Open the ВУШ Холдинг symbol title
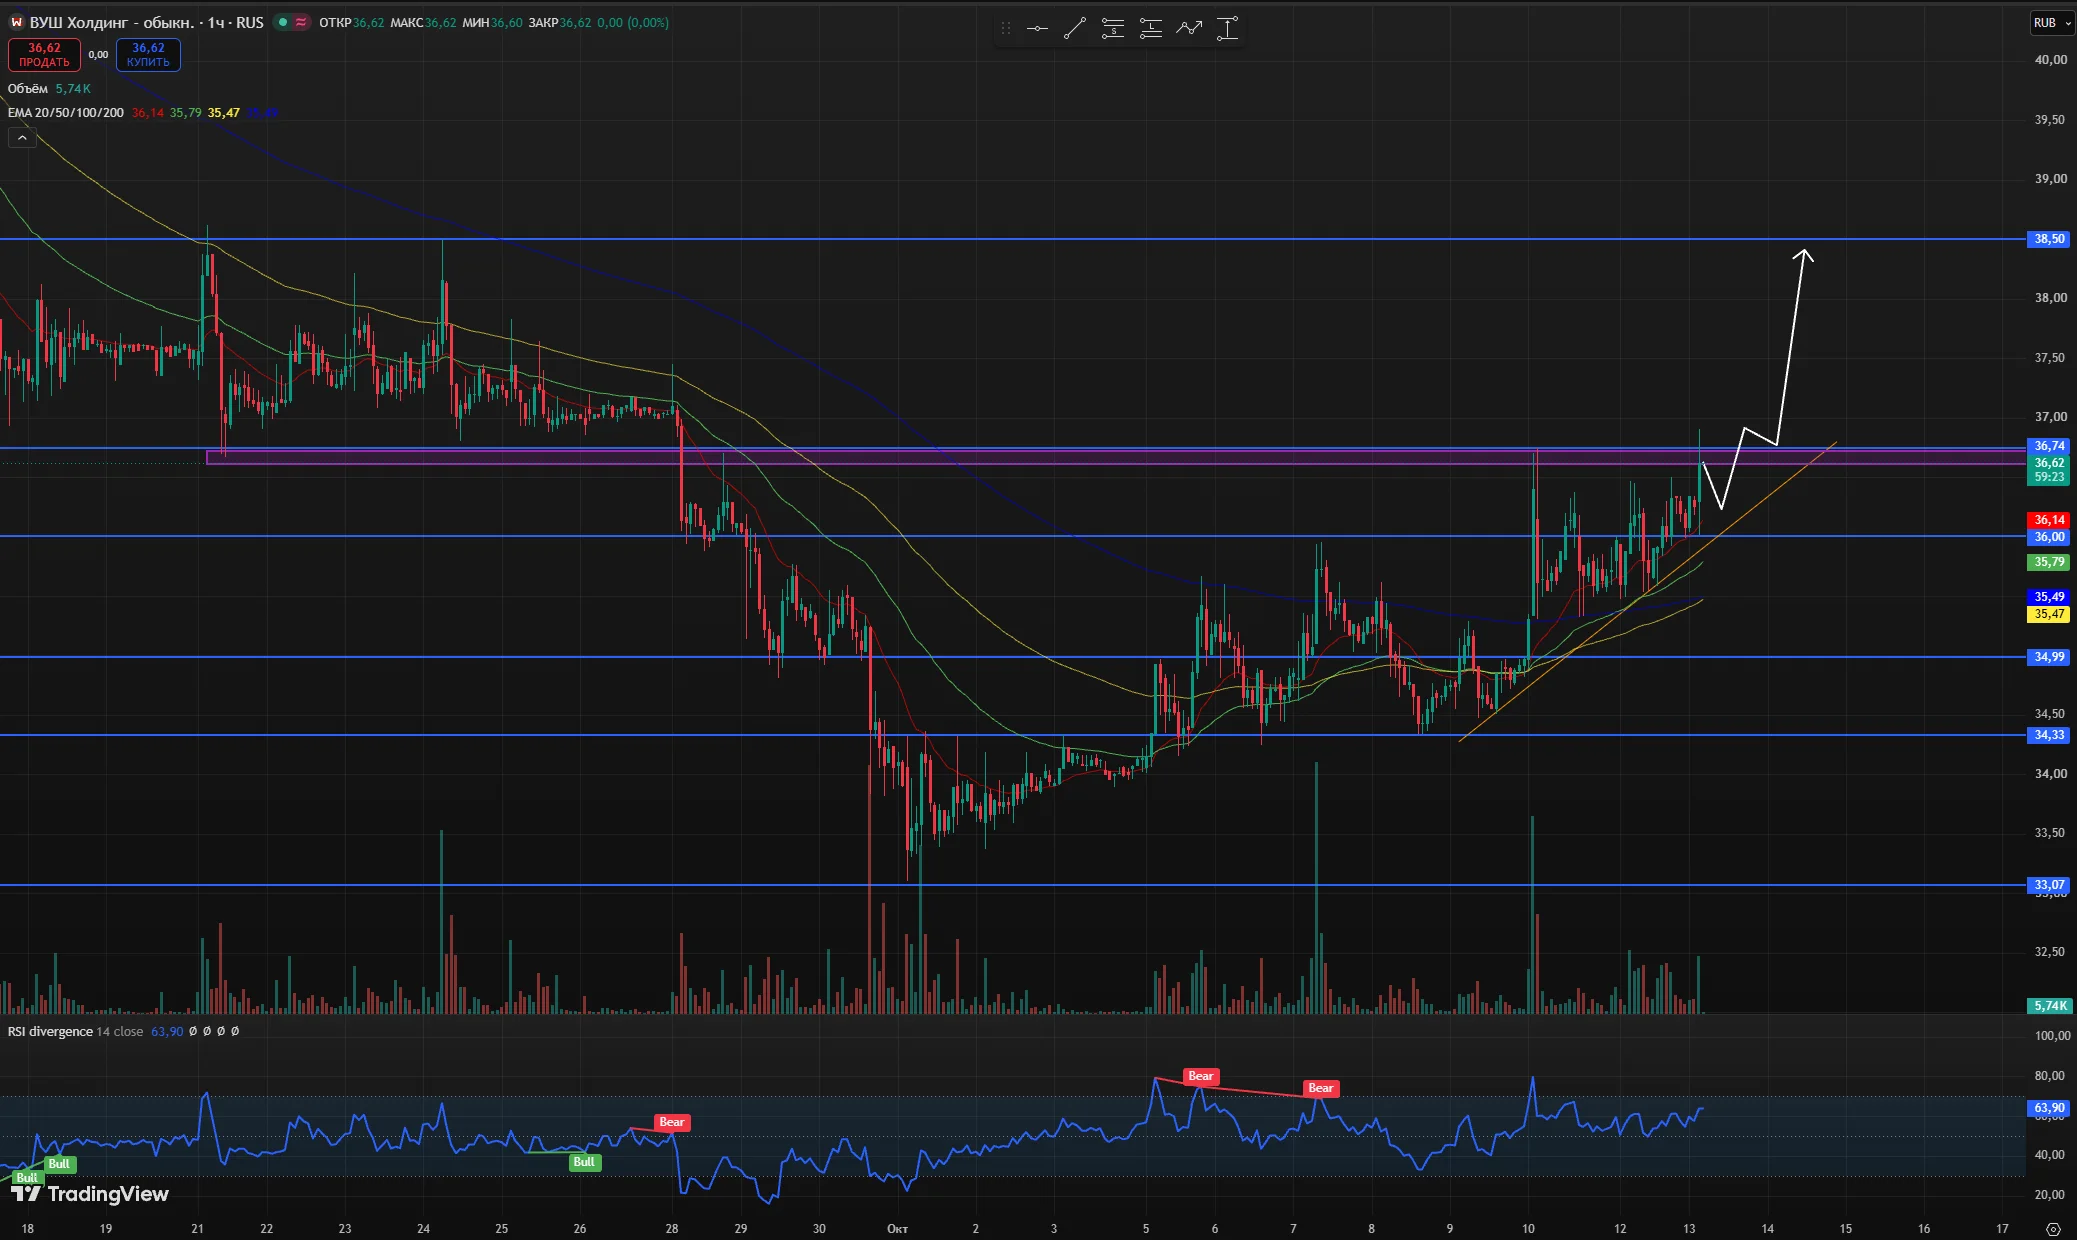Viewport: 2077px width, 1240px height. coord(147,22)
